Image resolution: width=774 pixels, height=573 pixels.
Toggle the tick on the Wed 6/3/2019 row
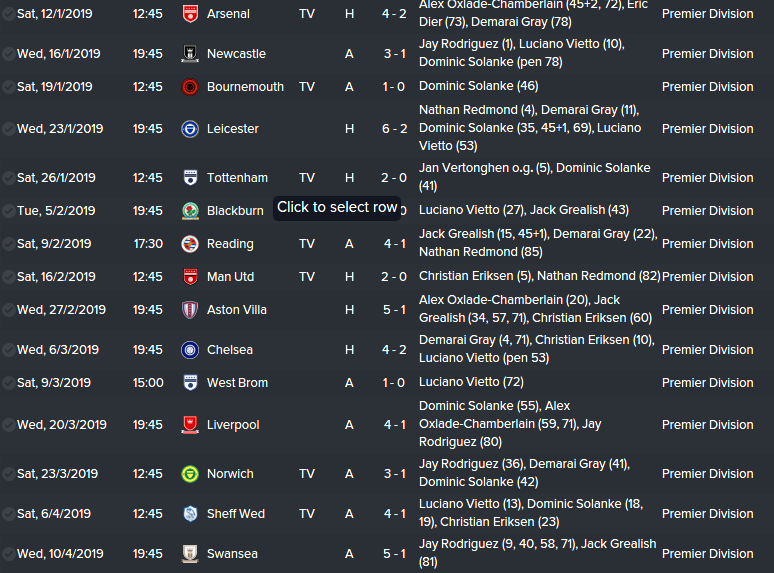tap(9, 350)
